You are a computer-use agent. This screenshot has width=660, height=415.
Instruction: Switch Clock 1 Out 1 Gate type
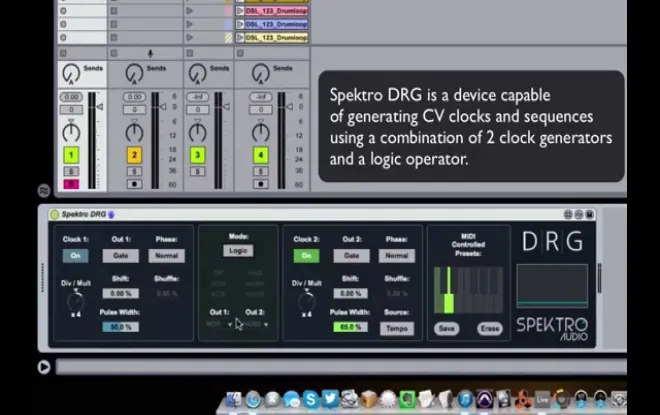(120, 255)
